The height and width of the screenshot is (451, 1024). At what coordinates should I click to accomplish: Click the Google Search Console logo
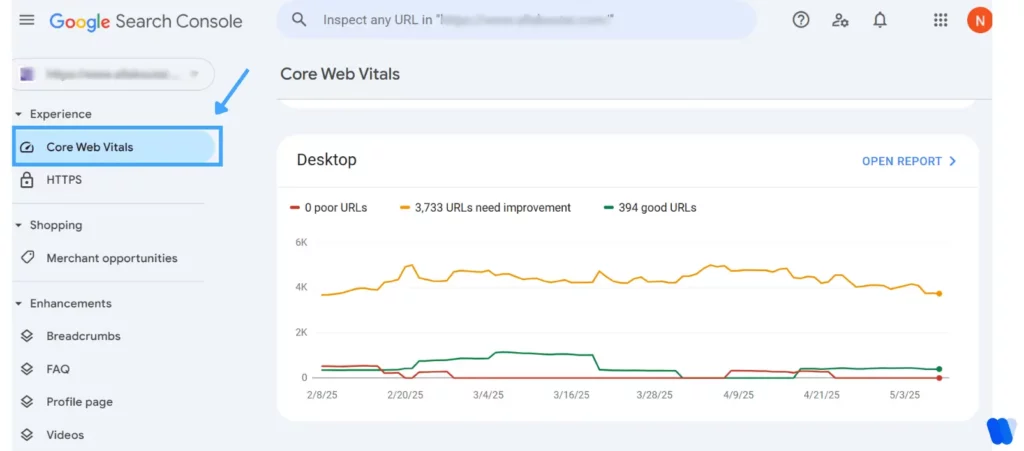pyautogui.click(x=146, y=22)
